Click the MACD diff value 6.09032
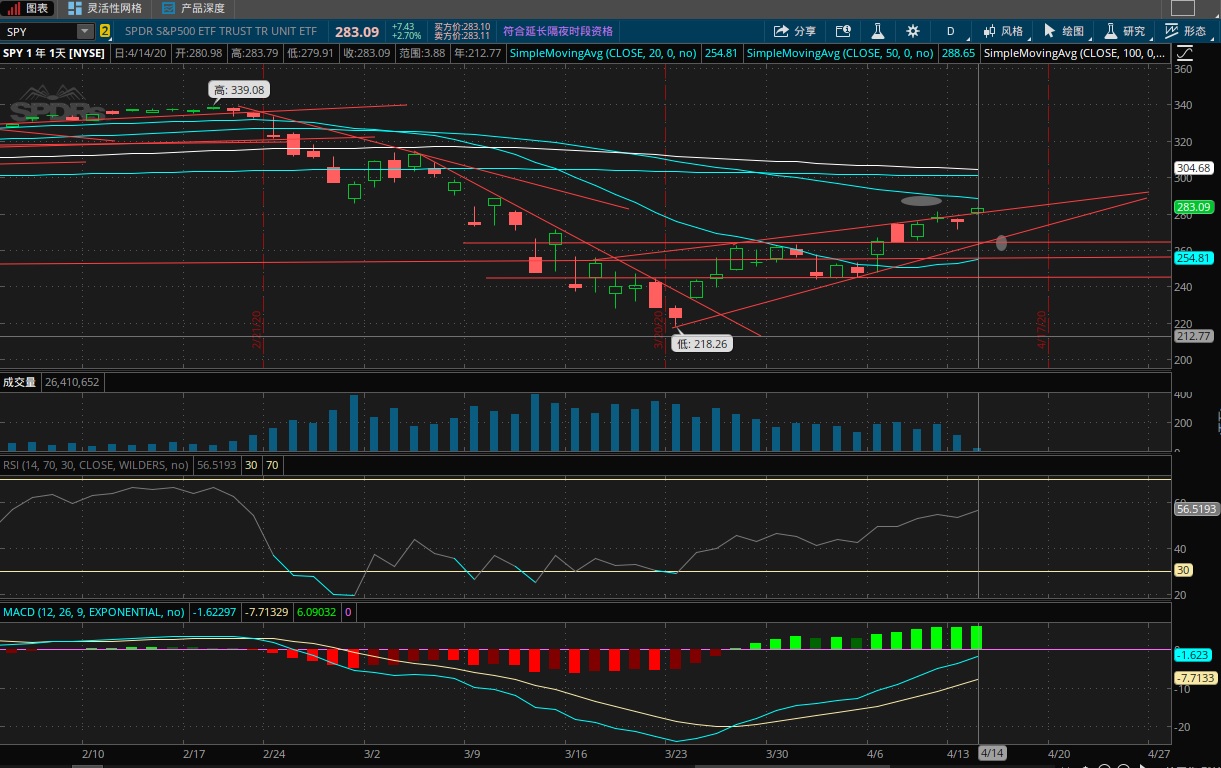Screen dimensions: 1221x768 pyautogui.click(x=317, y=612)
